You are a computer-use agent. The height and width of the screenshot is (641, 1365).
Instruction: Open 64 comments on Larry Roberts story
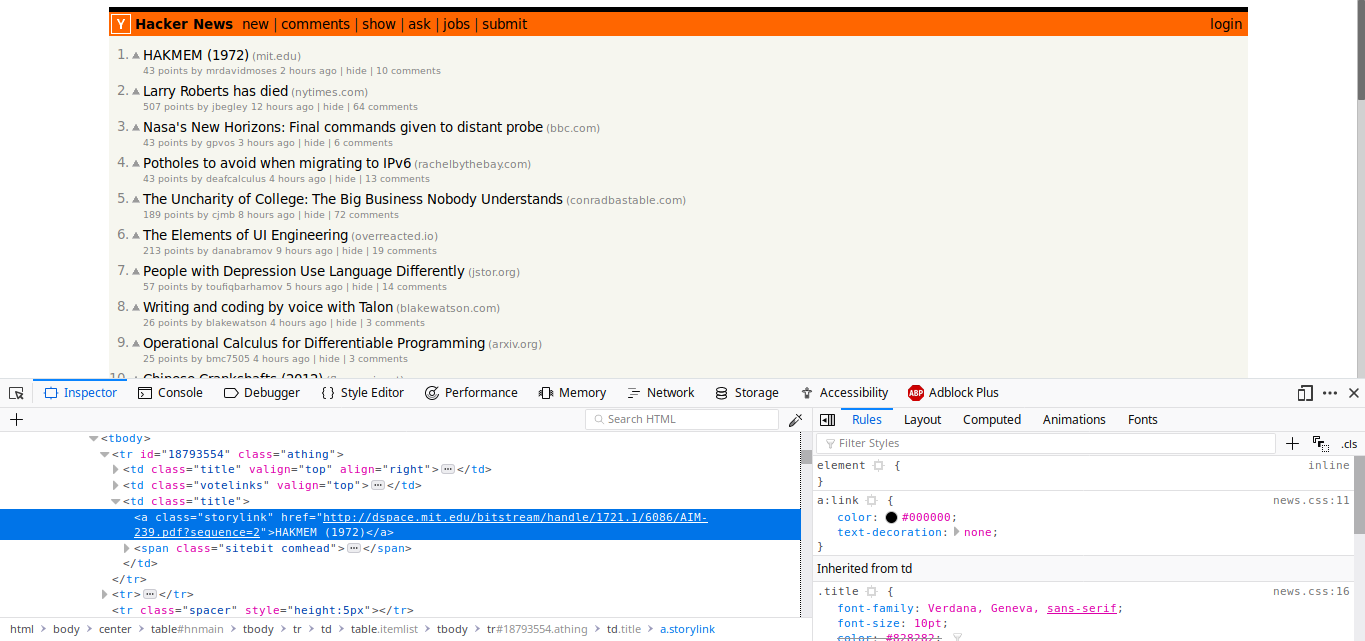385,107
